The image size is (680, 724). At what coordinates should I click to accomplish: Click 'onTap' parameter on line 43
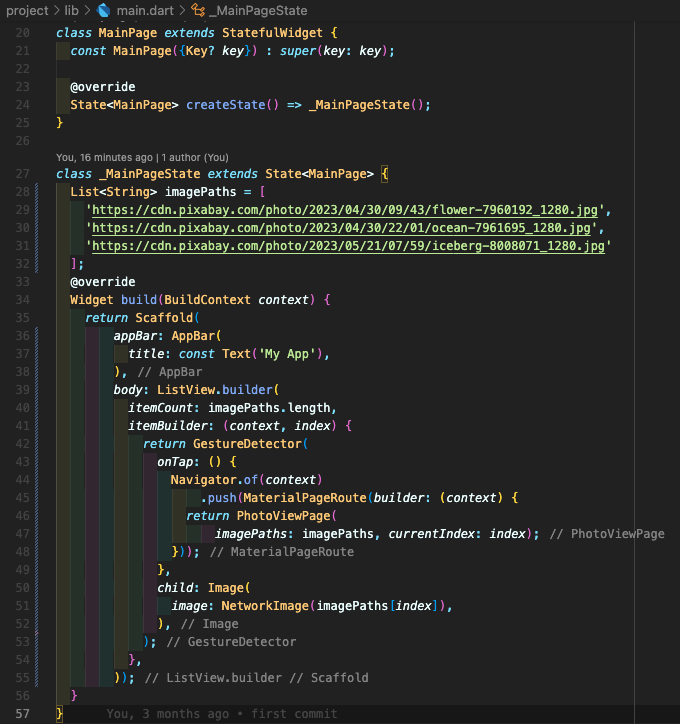175,462
